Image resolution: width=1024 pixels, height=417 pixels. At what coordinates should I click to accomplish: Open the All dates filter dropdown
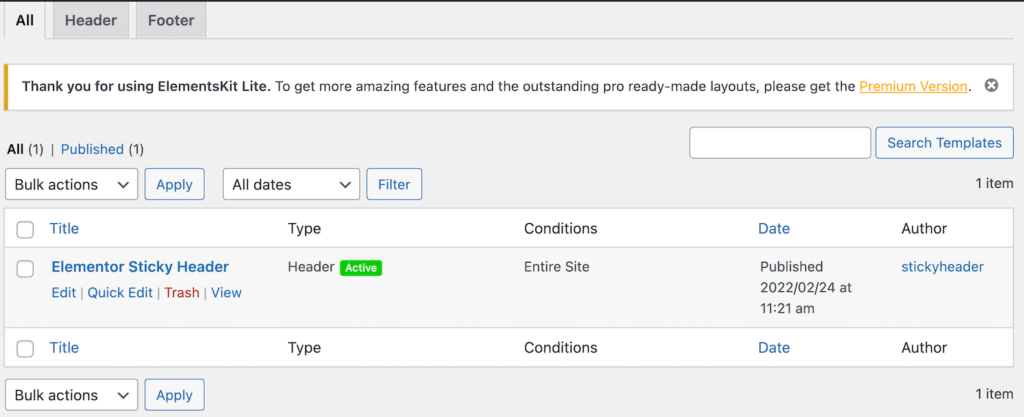click(291, 185)
